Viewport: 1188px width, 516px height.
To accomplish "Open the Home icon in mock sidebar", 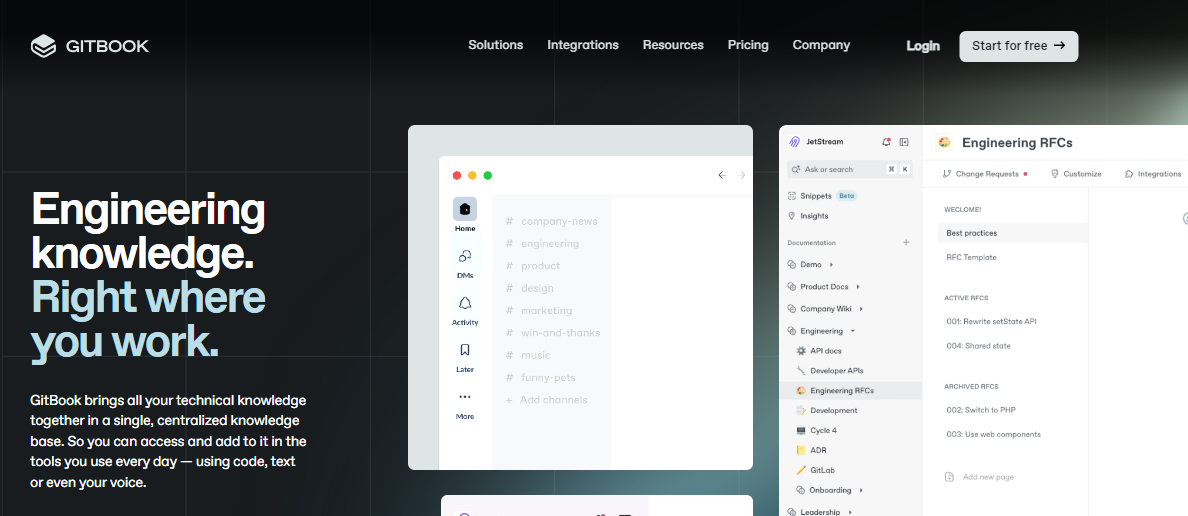I will pos(465,209).
